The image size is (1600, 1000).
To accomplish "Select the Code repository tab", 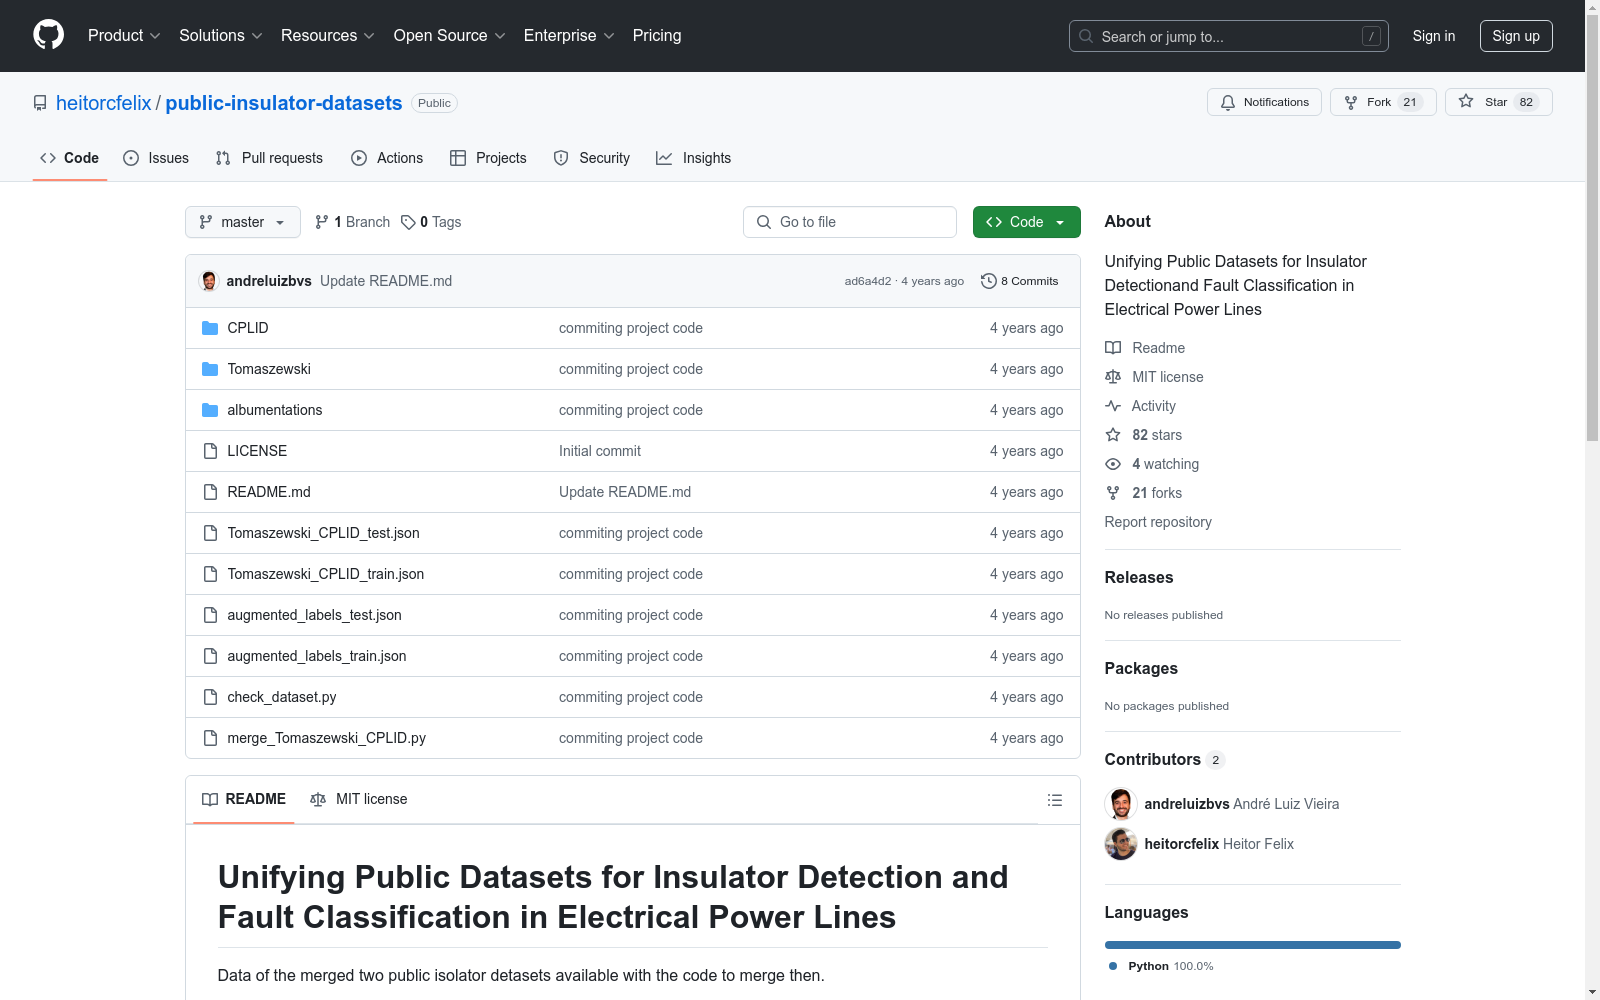I will pyautogui.click(x=69, y=158).
